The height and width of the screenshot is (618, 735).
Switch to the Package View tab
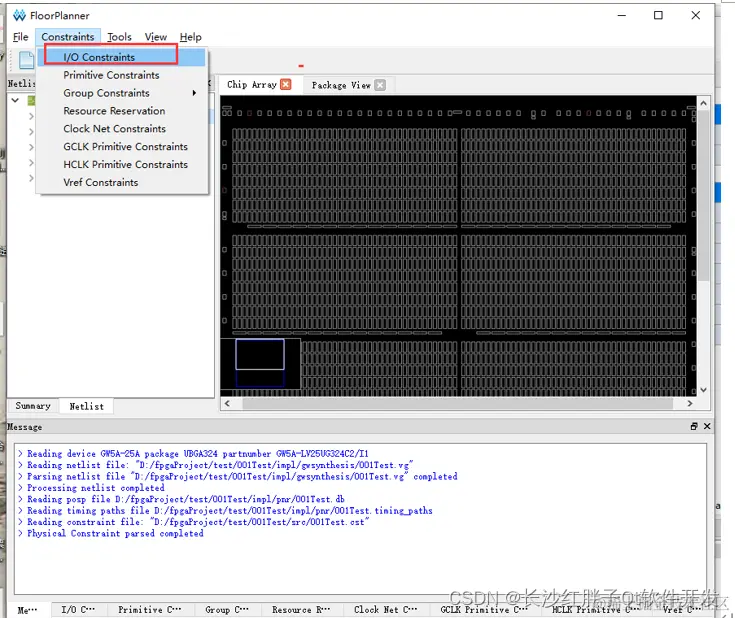pyautogui.click(x=341, y=85)
